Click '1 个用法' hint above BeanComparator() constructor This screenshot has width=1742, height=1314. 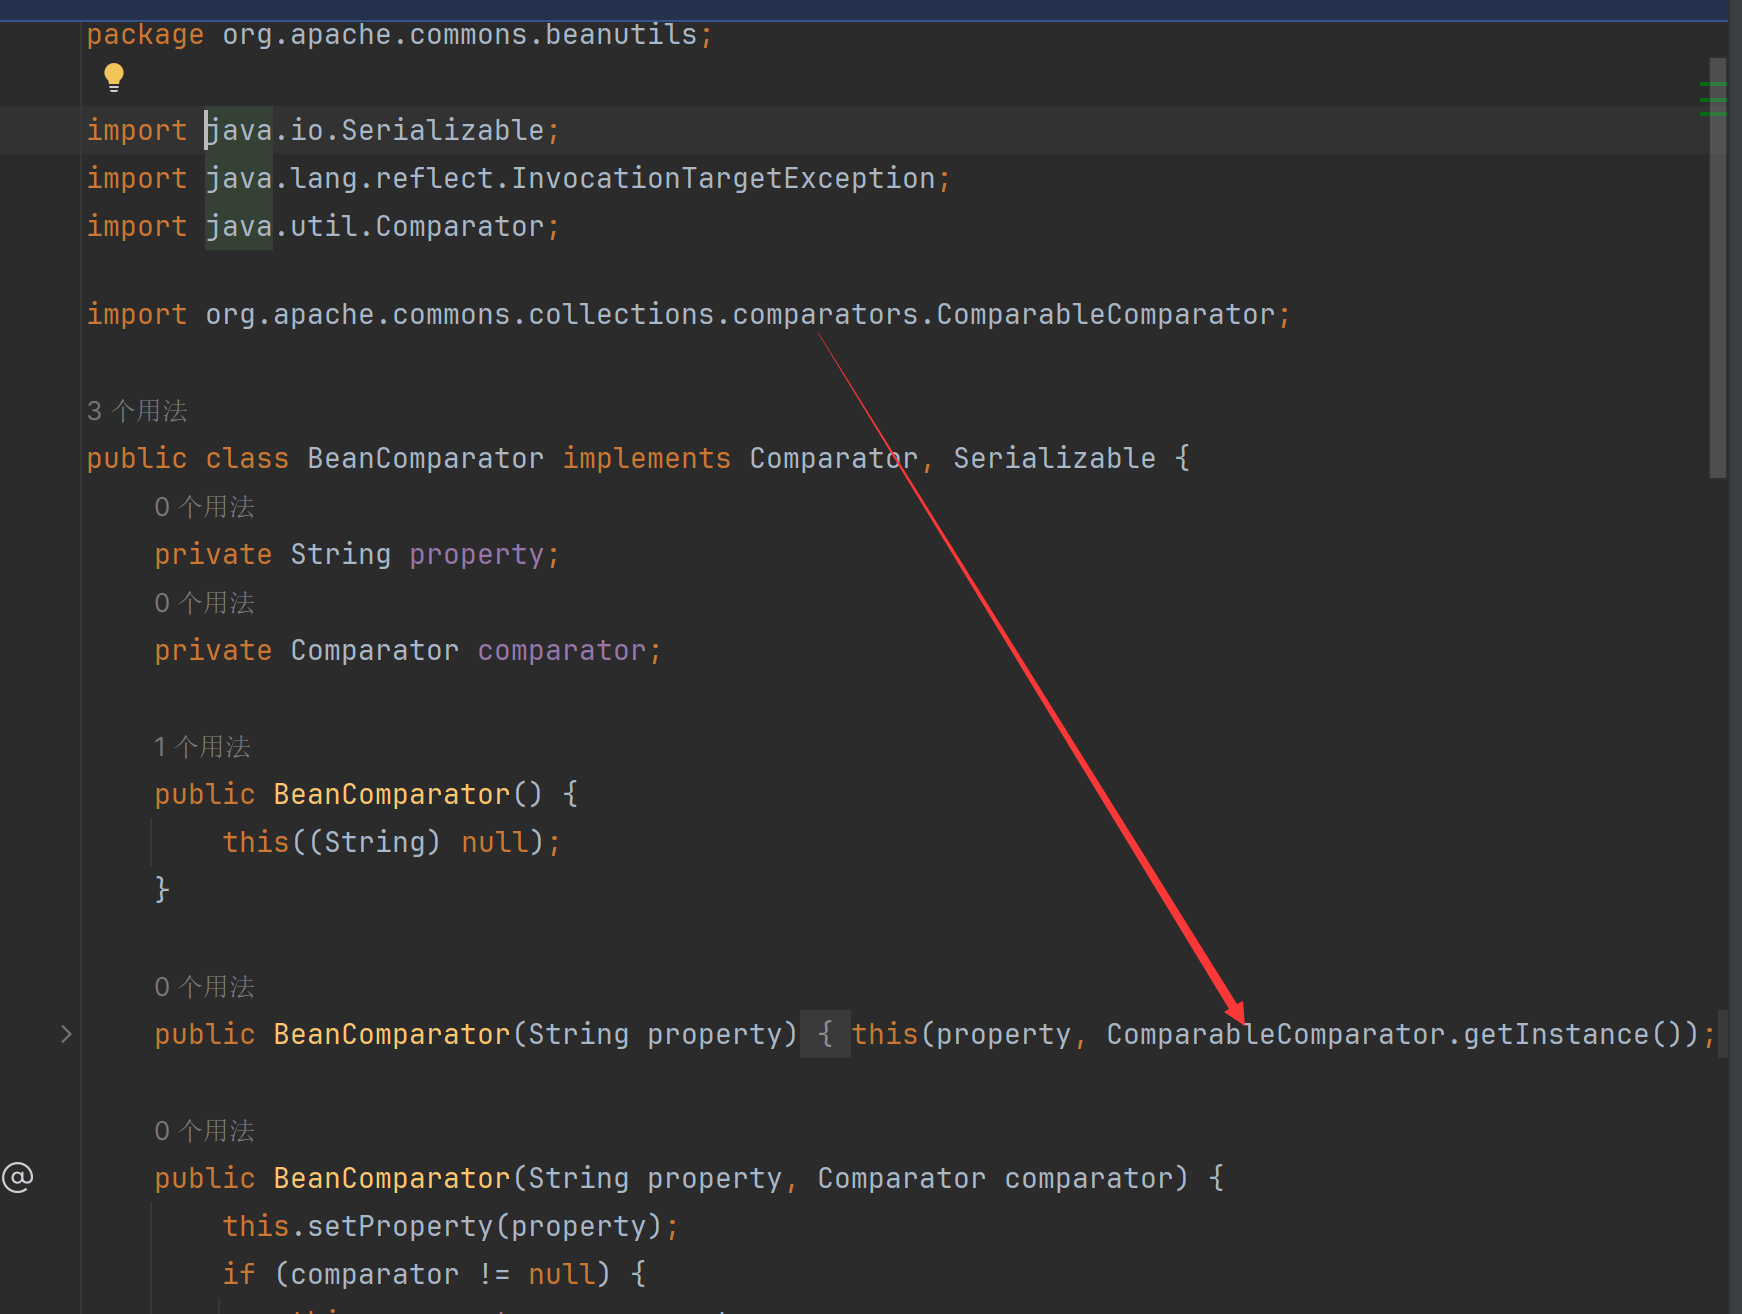click(202, 746)
